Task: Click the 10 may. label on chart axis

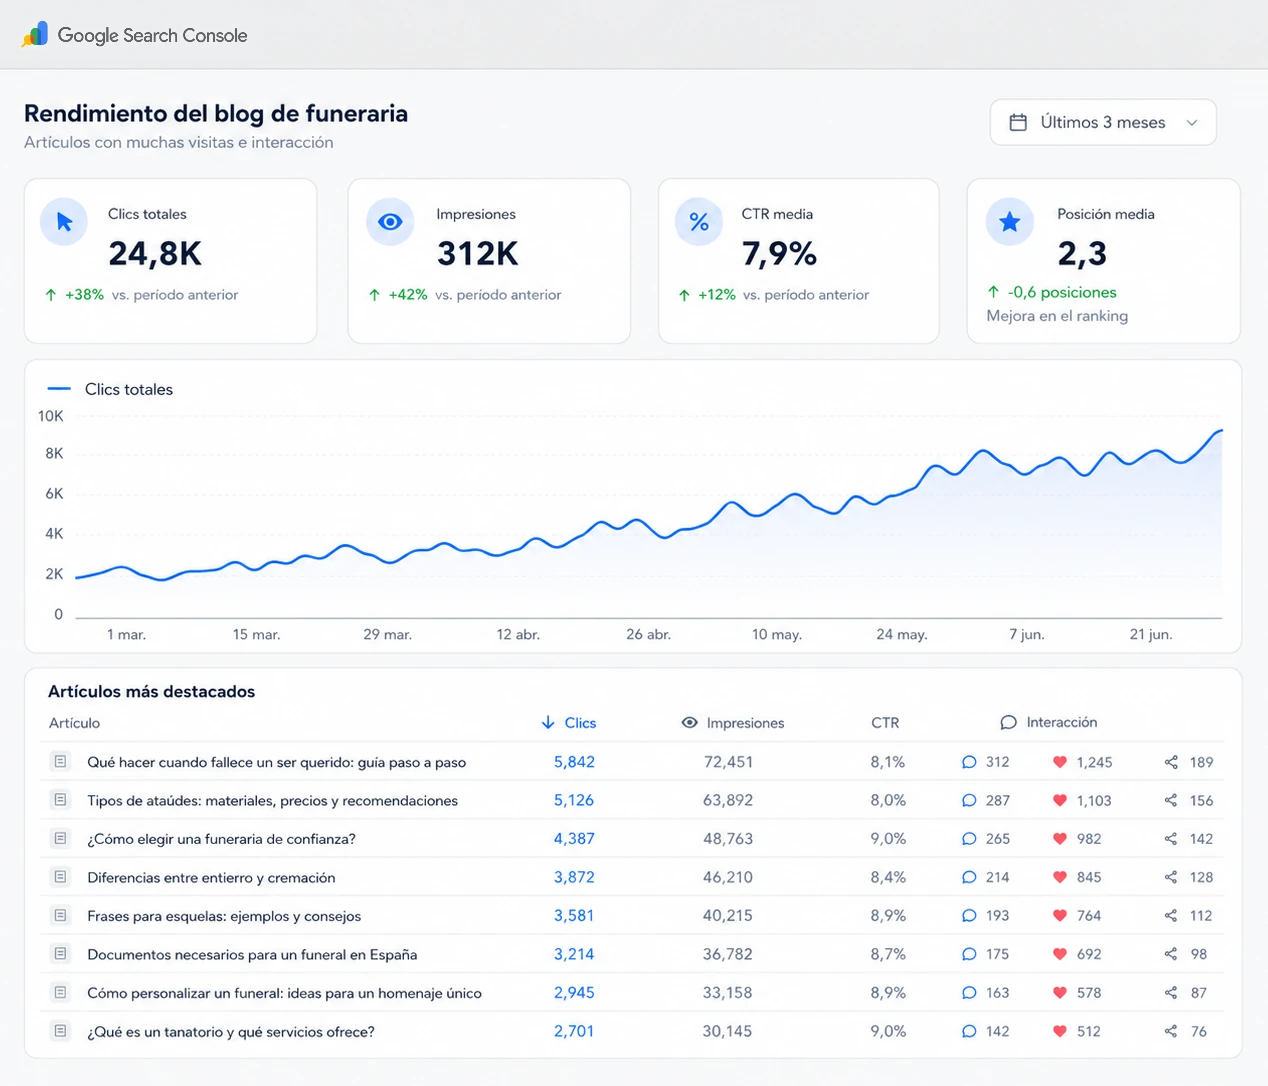Action: click(x=777, y=635)
